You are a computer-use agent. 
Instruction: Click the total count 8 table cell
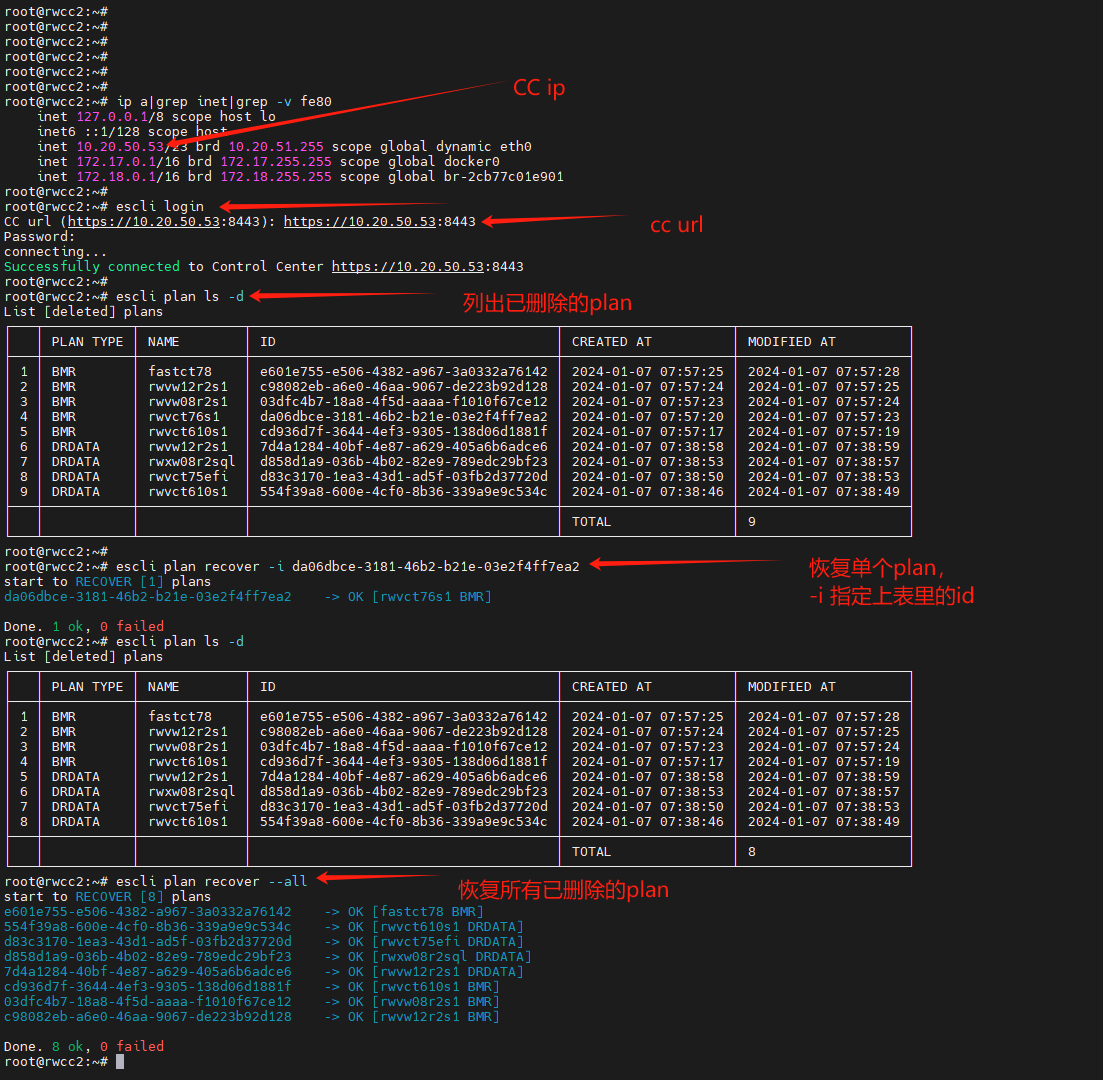[x=752, y=852]
